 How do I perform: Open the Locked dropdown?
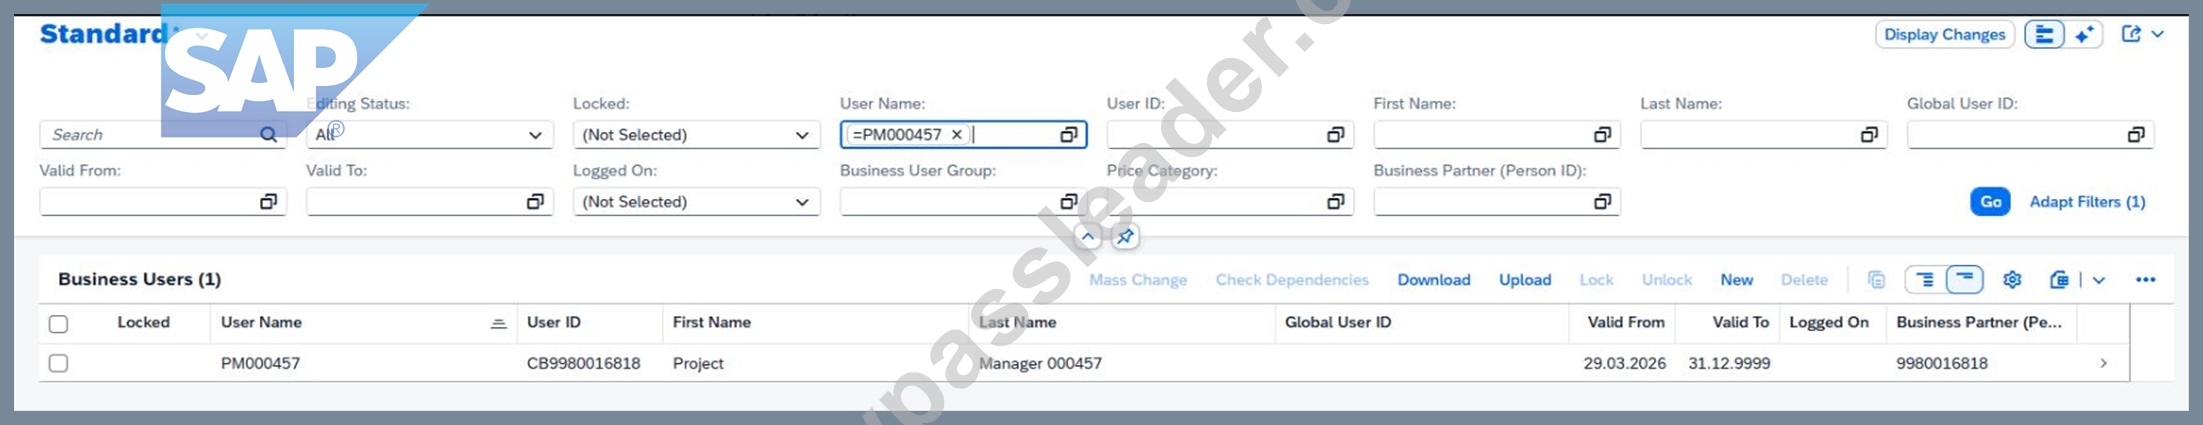[x=697, y=134]
